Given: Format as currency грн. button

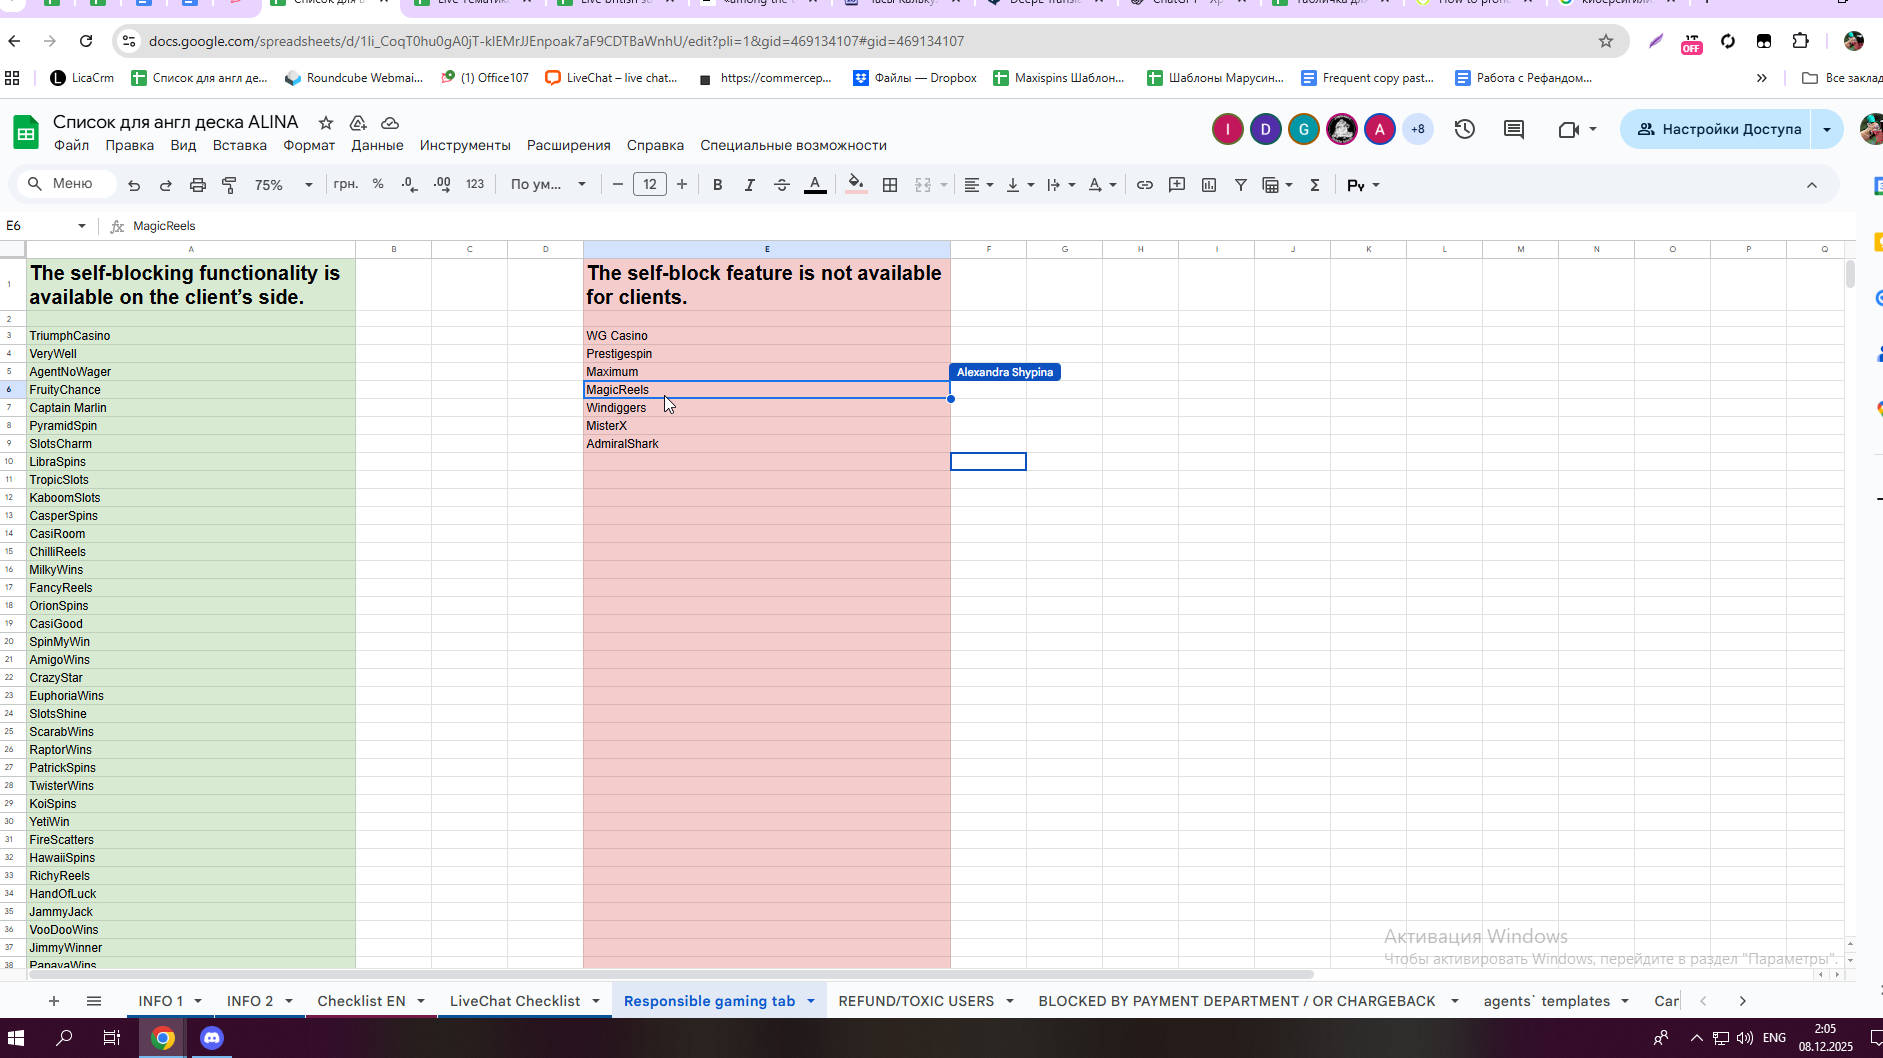Looking at the screenshot, I should (x=346, y=184).
